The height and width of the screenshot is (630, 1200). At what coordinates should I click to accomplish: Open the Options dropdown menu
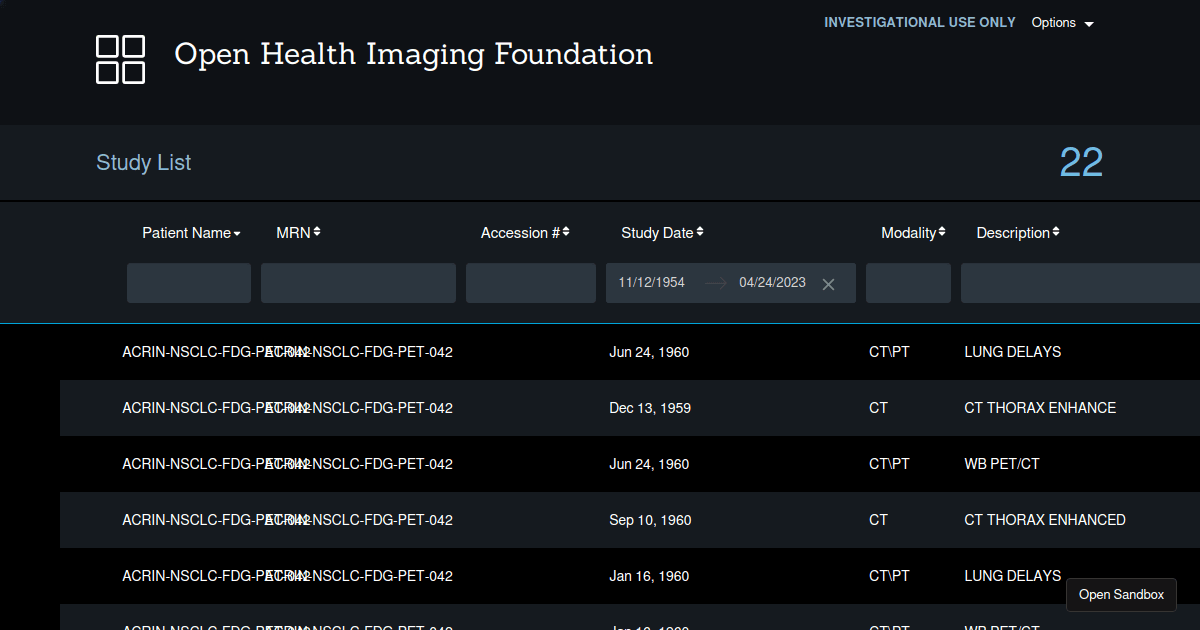tap(1062, 23)
